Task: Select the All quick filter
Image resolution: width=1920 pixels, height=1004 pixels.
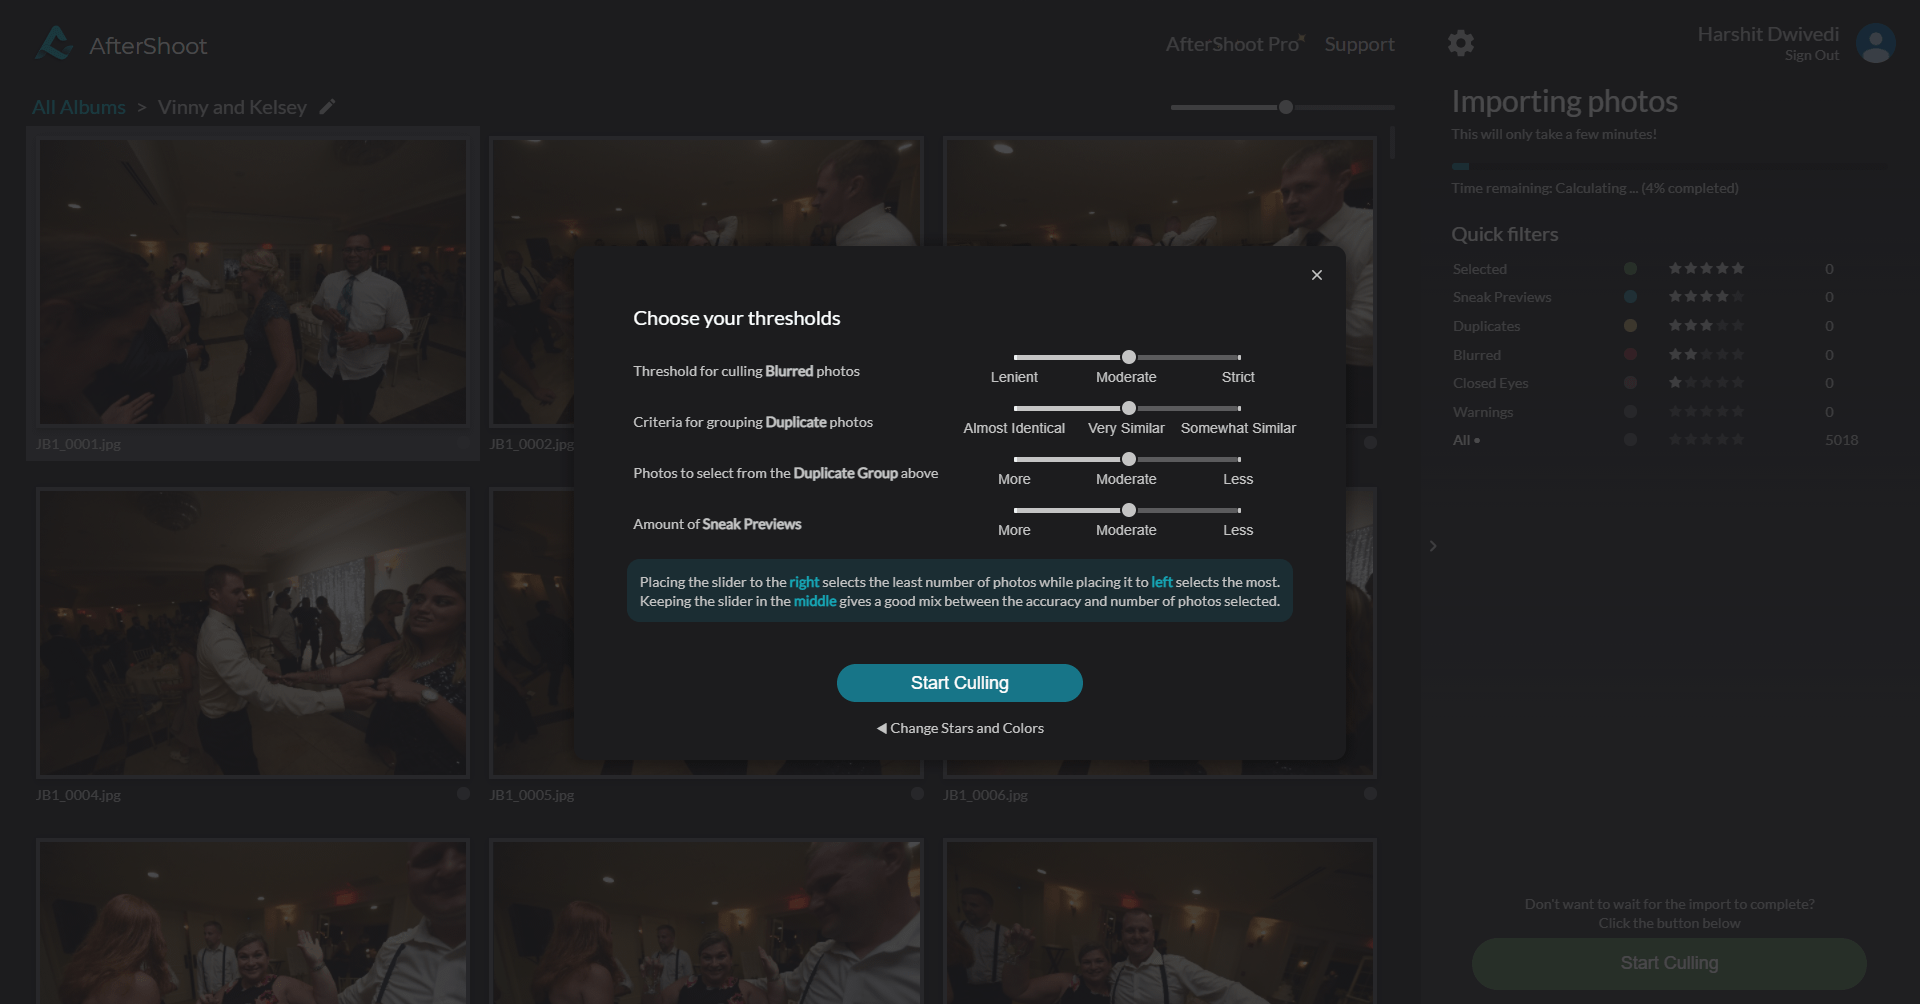Action: tap(1466, 440)
